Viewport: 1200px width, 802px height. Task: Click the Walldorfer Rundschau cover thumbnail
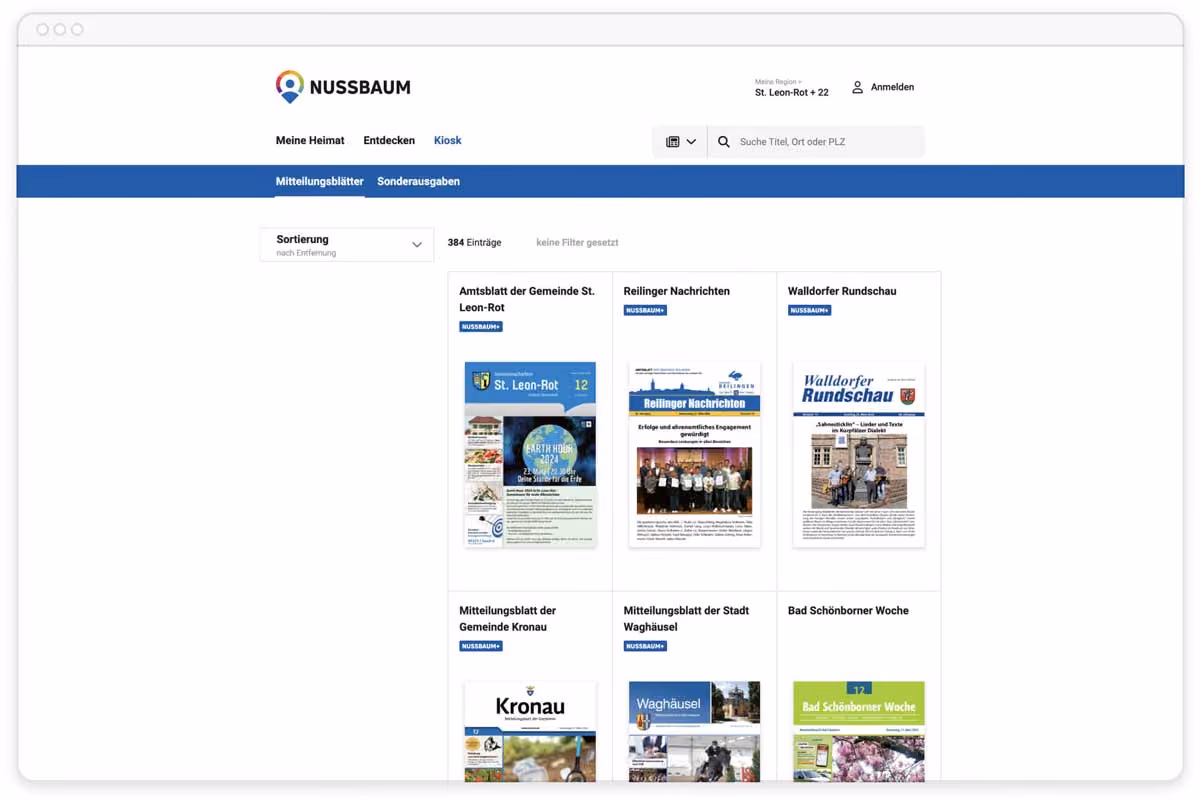(x=859, y=454)
